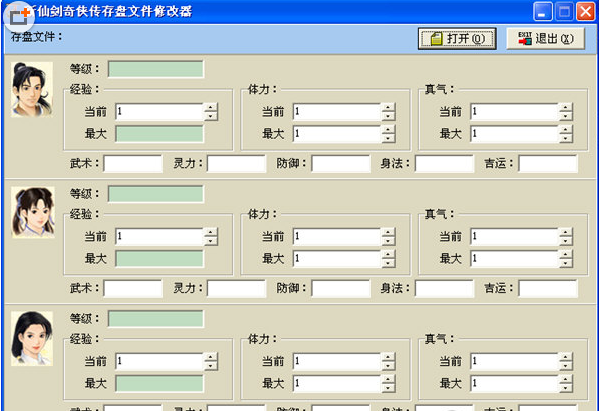Focus the second character's 防御 field
Screen dimensions: 599x411
[341, 288]
